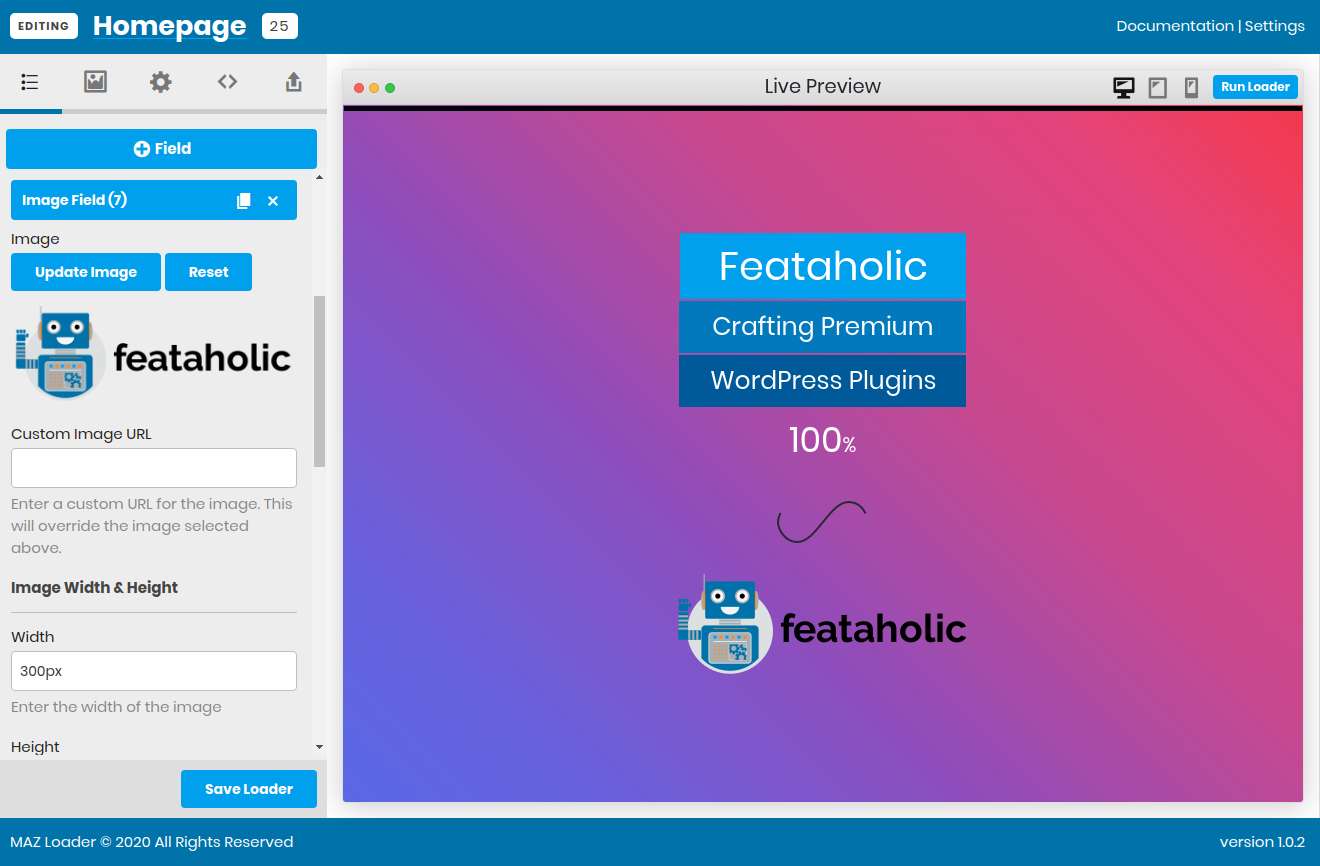Open the gear settings tab

tap(161, 82)
